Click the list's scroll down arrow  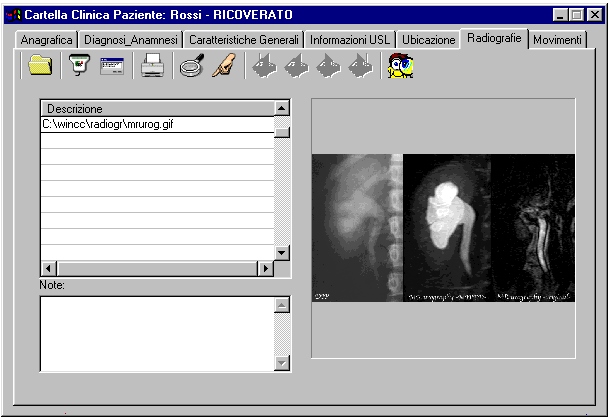pyautogui.click(x=282, y=253)
